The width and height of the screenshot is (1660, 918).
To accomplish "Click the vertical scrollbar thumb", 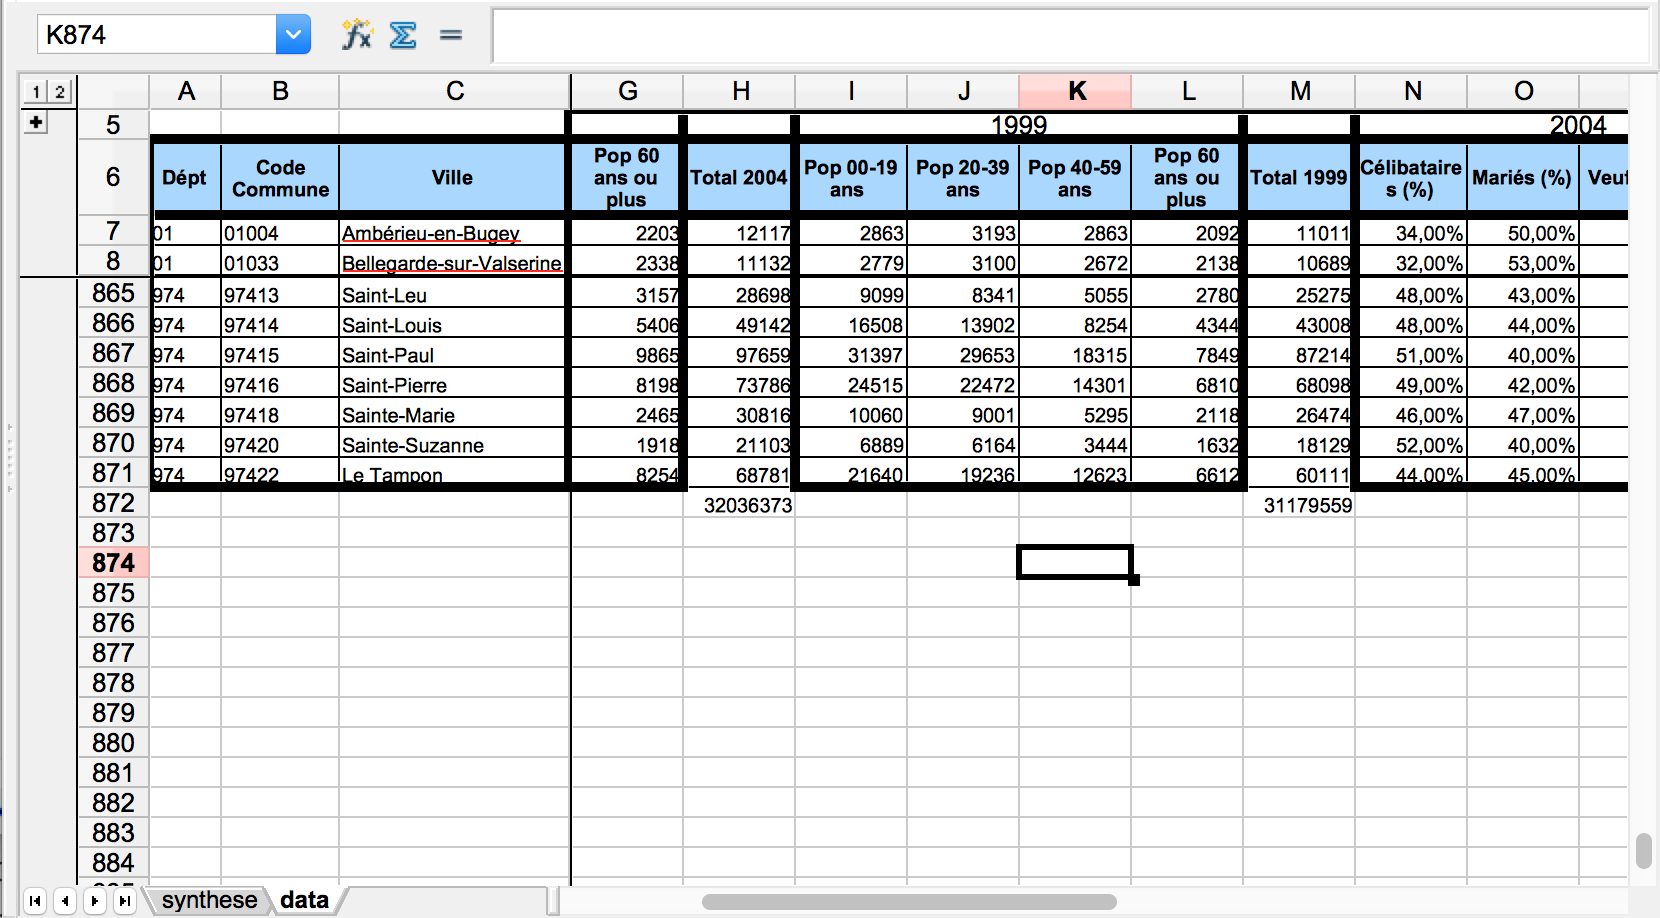I will 1643,851.
